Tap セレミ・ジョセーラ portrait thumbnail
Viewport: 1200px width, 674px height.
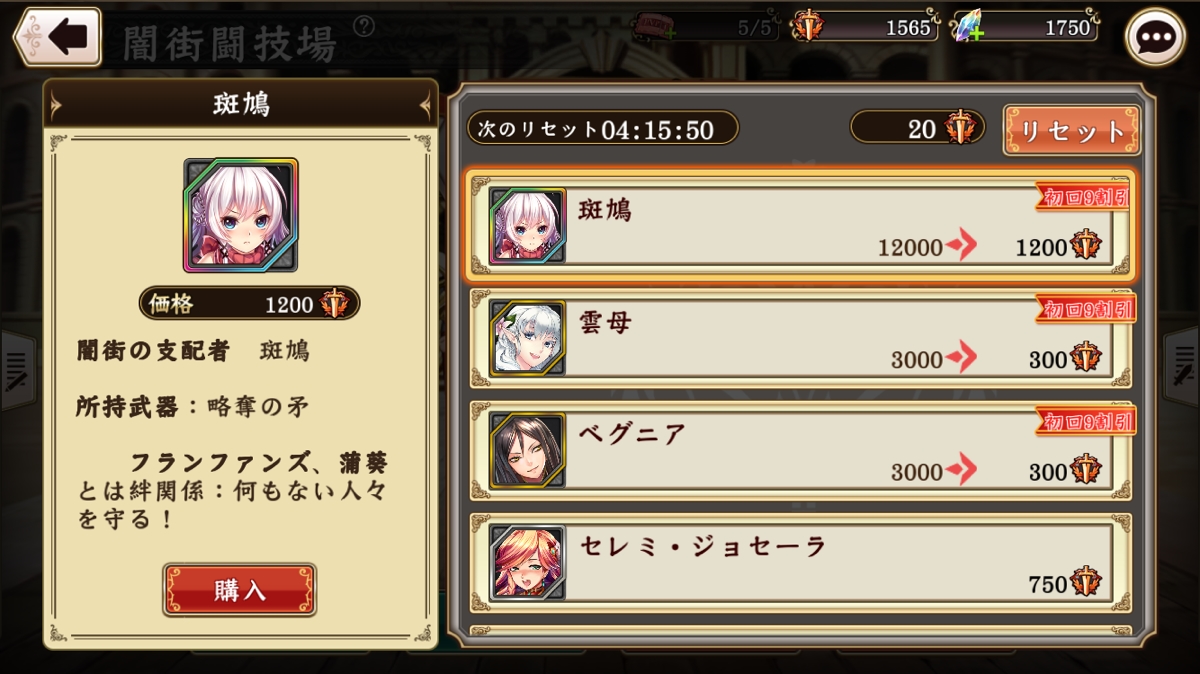pyautogui.click(x=528, y=562)
